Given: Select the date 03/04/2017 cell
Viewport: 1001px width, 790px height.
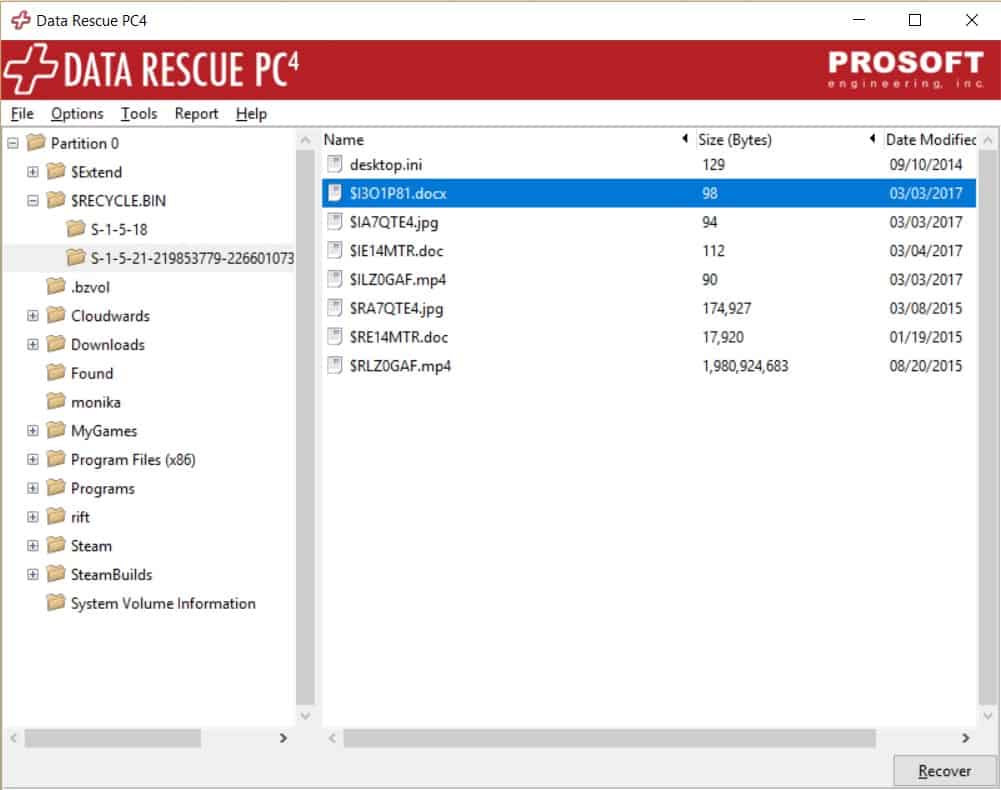Looking at the screenshot, I should [926, 251].
